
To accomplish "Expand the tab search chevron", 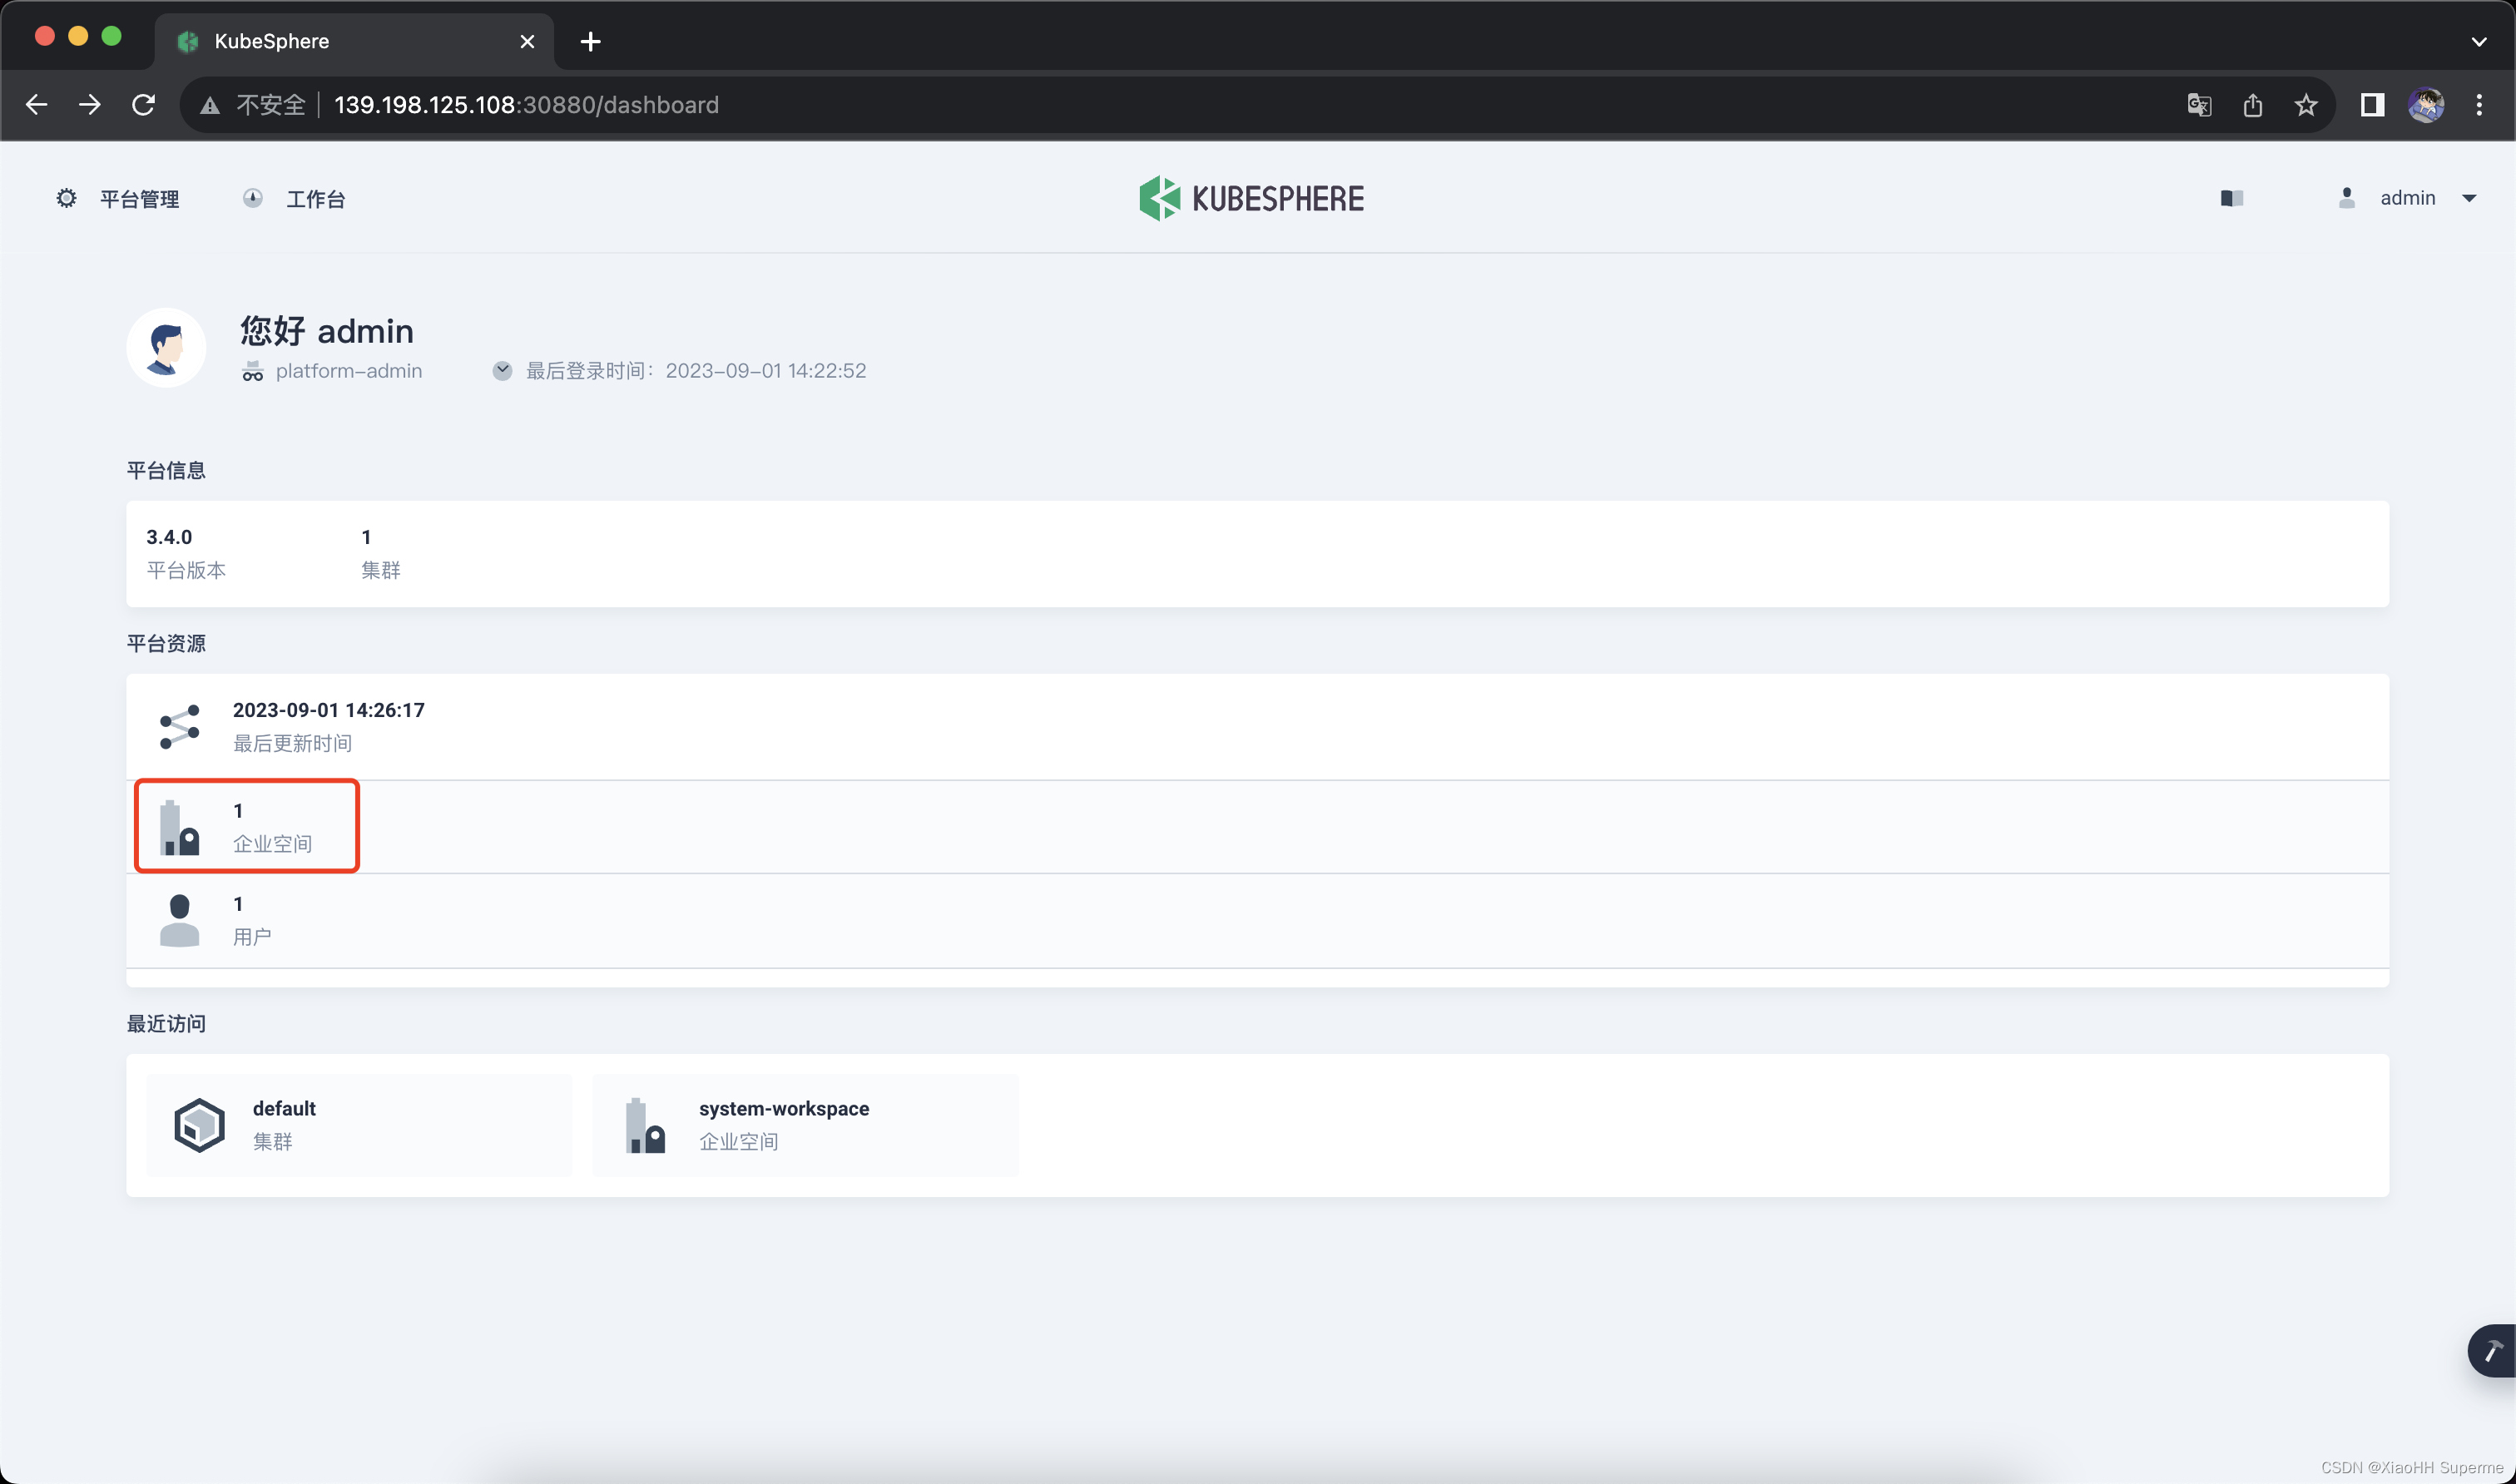I will point(2479,41).
